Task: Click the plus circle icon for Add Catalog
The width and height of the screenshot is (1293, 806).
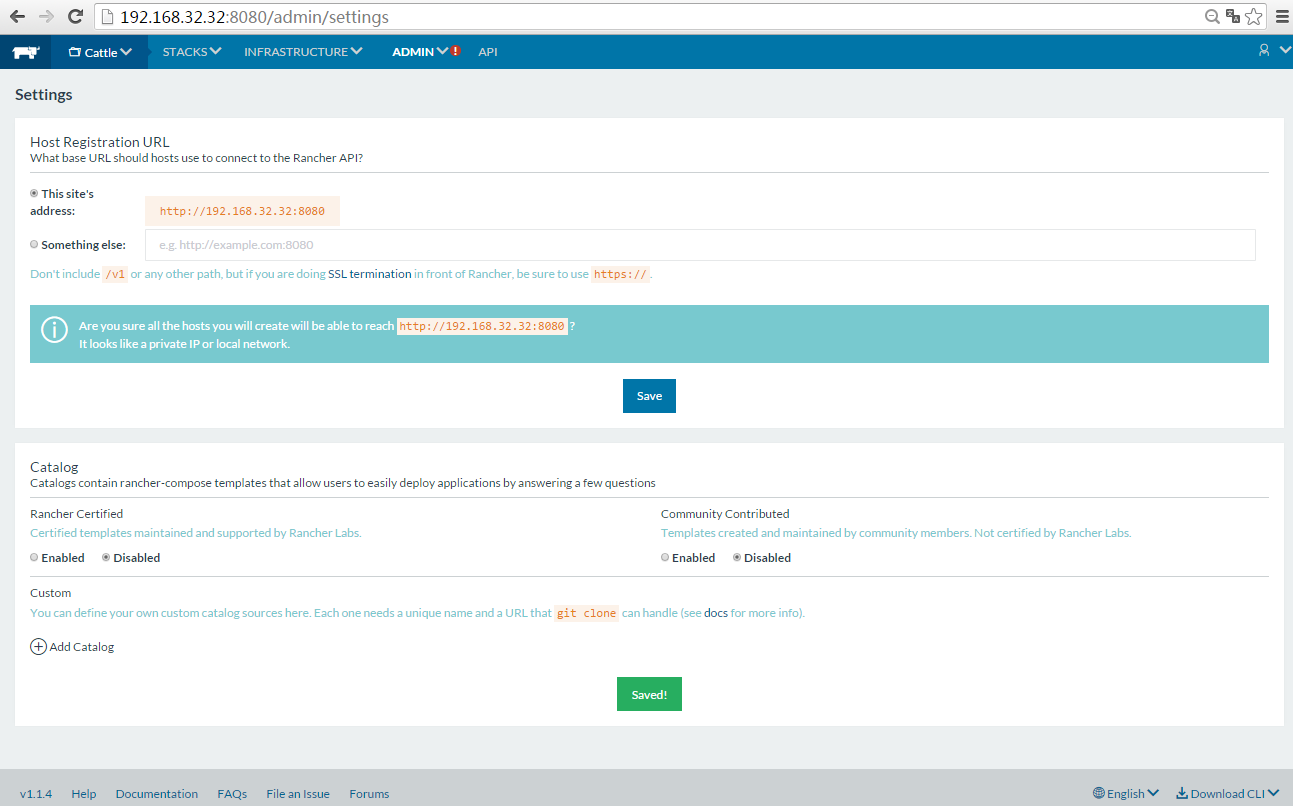Action: (38, 647)
